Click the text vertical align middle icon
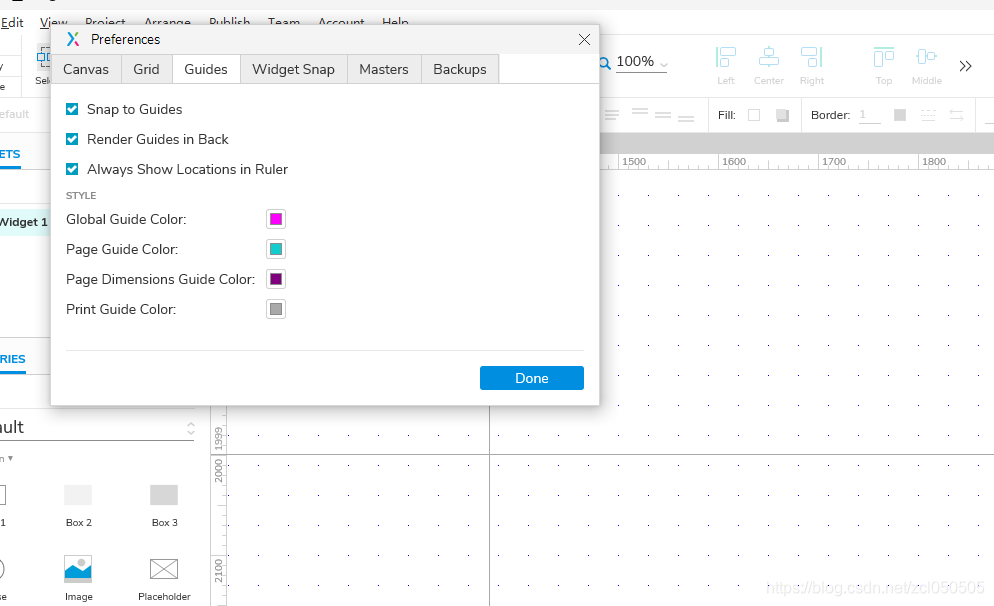 click(x=663, y=115)
